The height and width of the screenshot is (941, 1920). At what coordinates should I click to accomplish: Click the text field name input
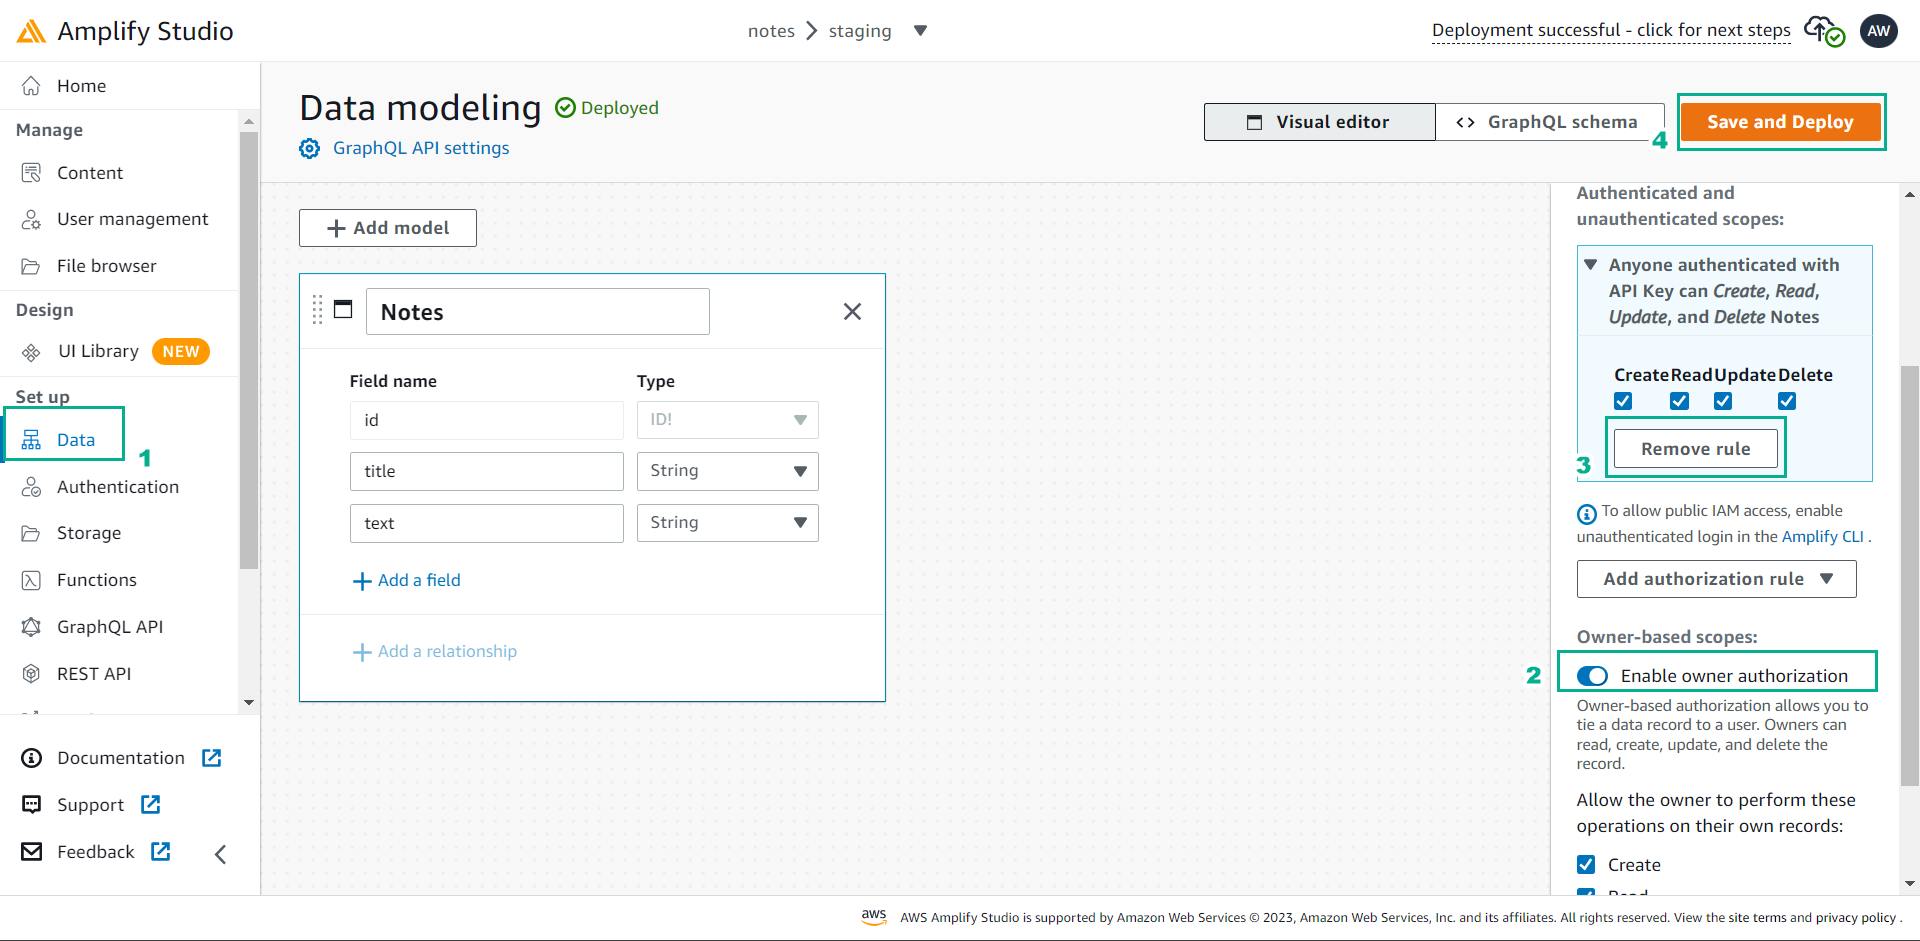[x=487, y=523]
